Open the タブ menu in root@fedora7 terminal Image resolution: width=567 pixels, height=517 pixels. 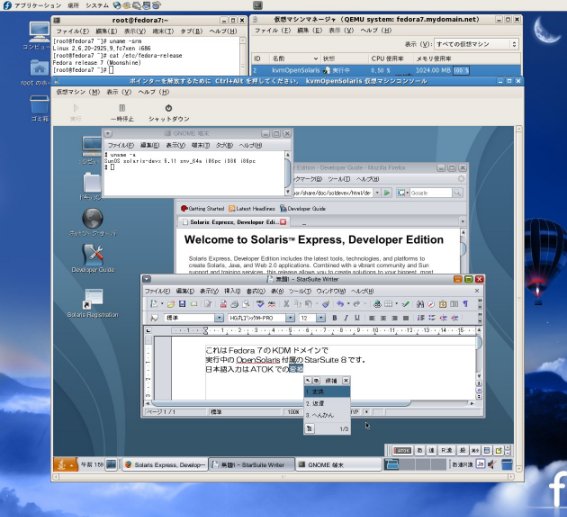[x=191, y=31]
